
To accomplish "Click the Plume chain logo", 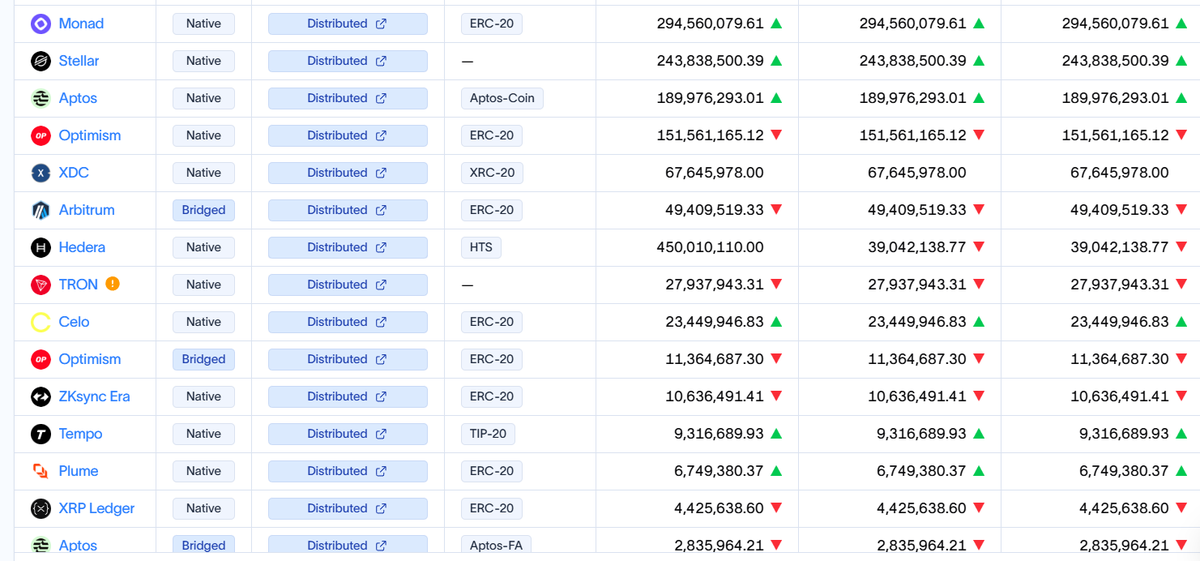I will [x=41, y=471].
